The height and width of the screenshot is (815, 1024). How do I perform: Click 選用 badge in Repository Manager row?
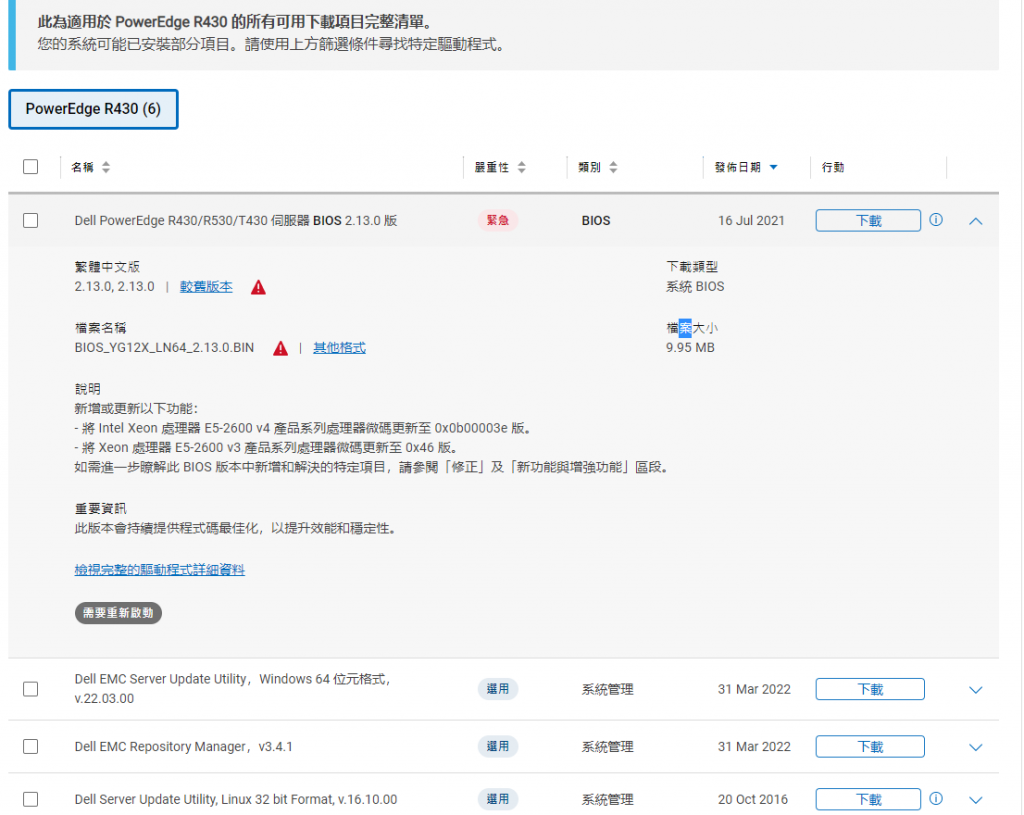click(498, 746)
